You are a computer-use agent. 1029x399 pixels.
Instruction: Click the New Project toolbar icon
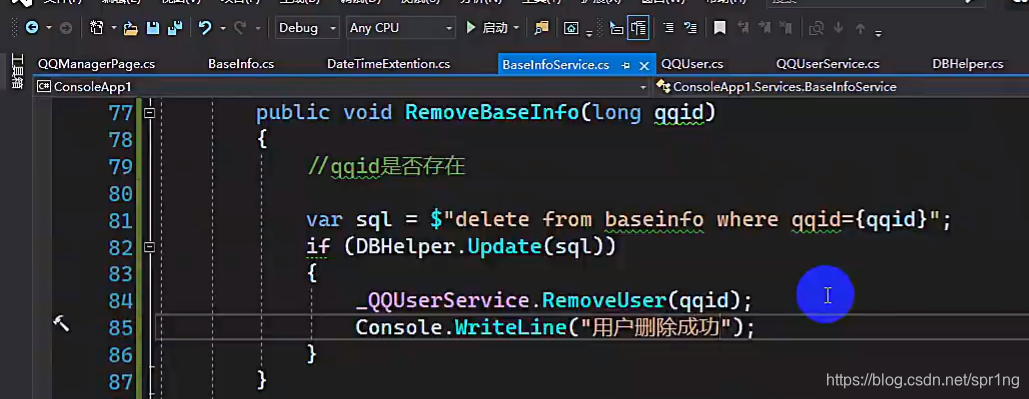96,28
